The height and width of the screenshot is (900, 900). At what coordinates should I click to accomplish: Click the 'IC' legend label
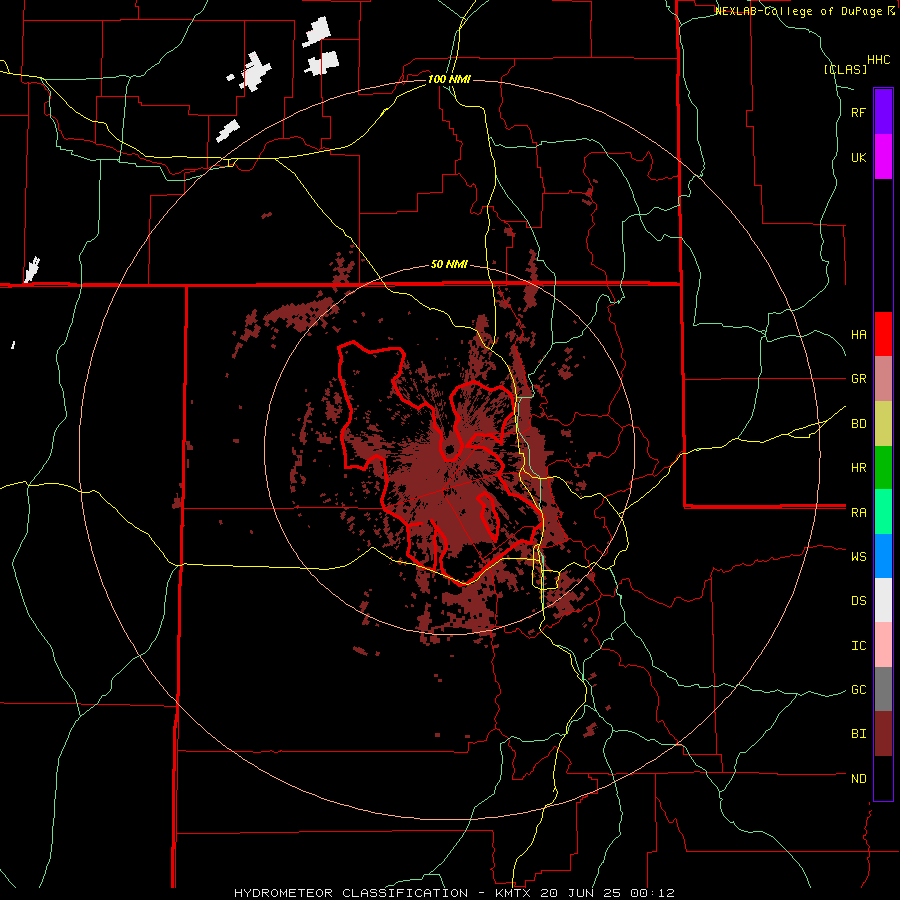tap(858, 646)
